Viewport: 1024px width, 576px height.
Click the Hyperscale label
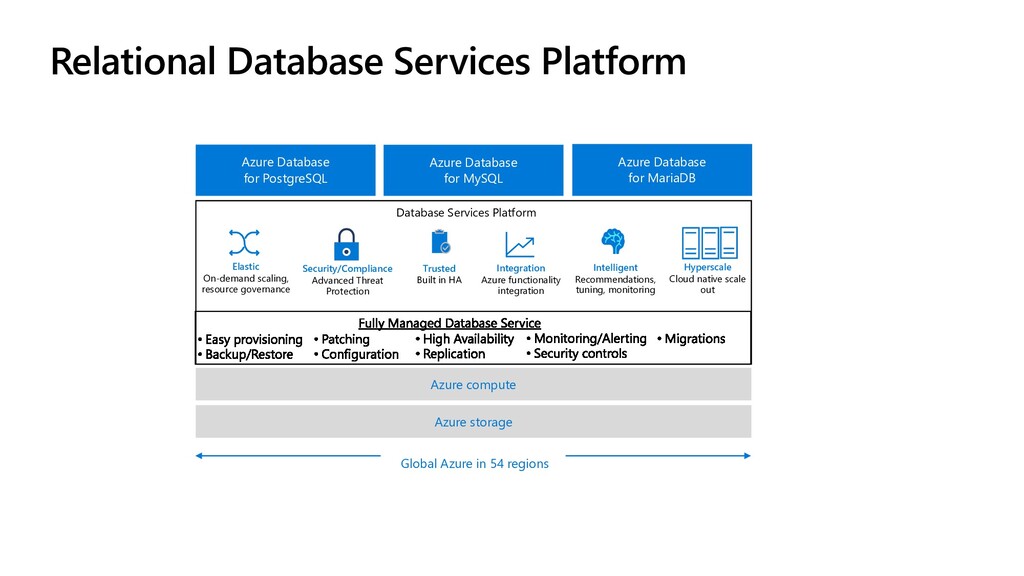(707, 267)
